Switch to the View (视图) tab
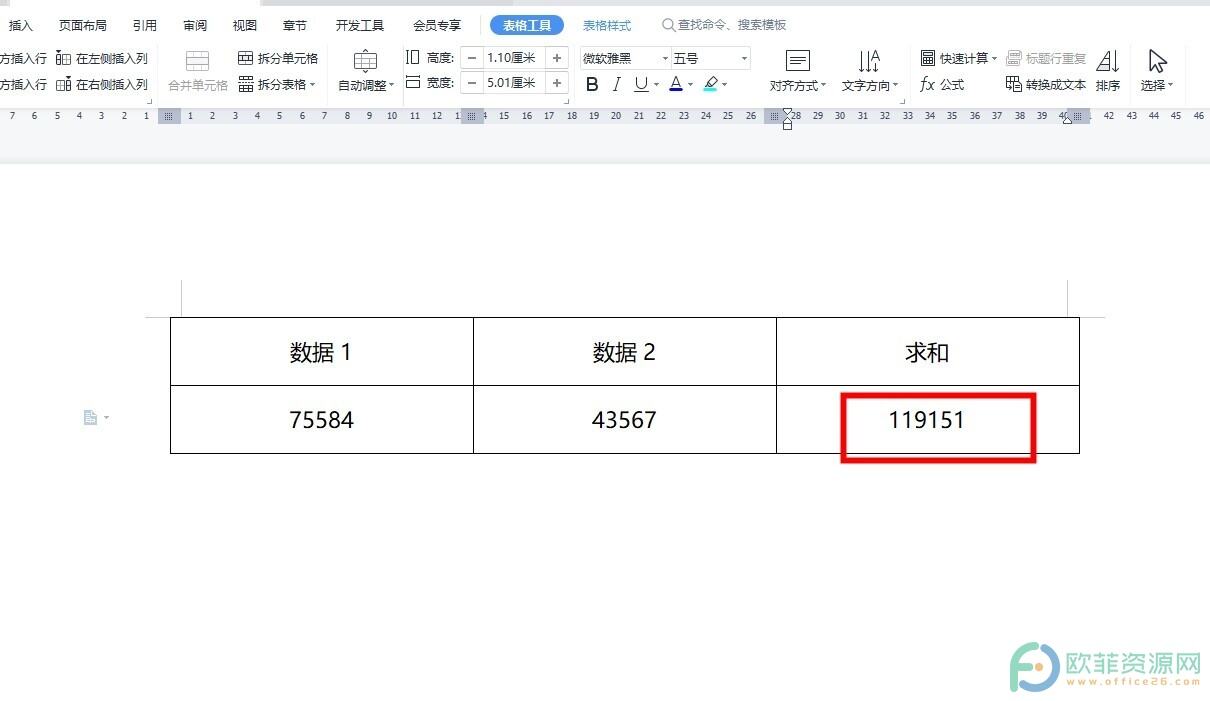 click(245, 25)
